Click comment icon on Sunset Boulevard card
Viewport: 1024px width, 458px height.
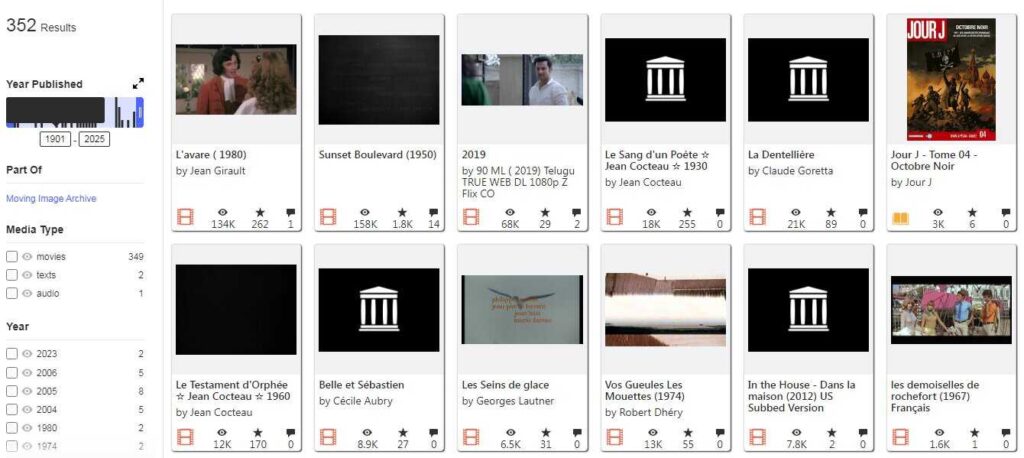pos(434,212)
